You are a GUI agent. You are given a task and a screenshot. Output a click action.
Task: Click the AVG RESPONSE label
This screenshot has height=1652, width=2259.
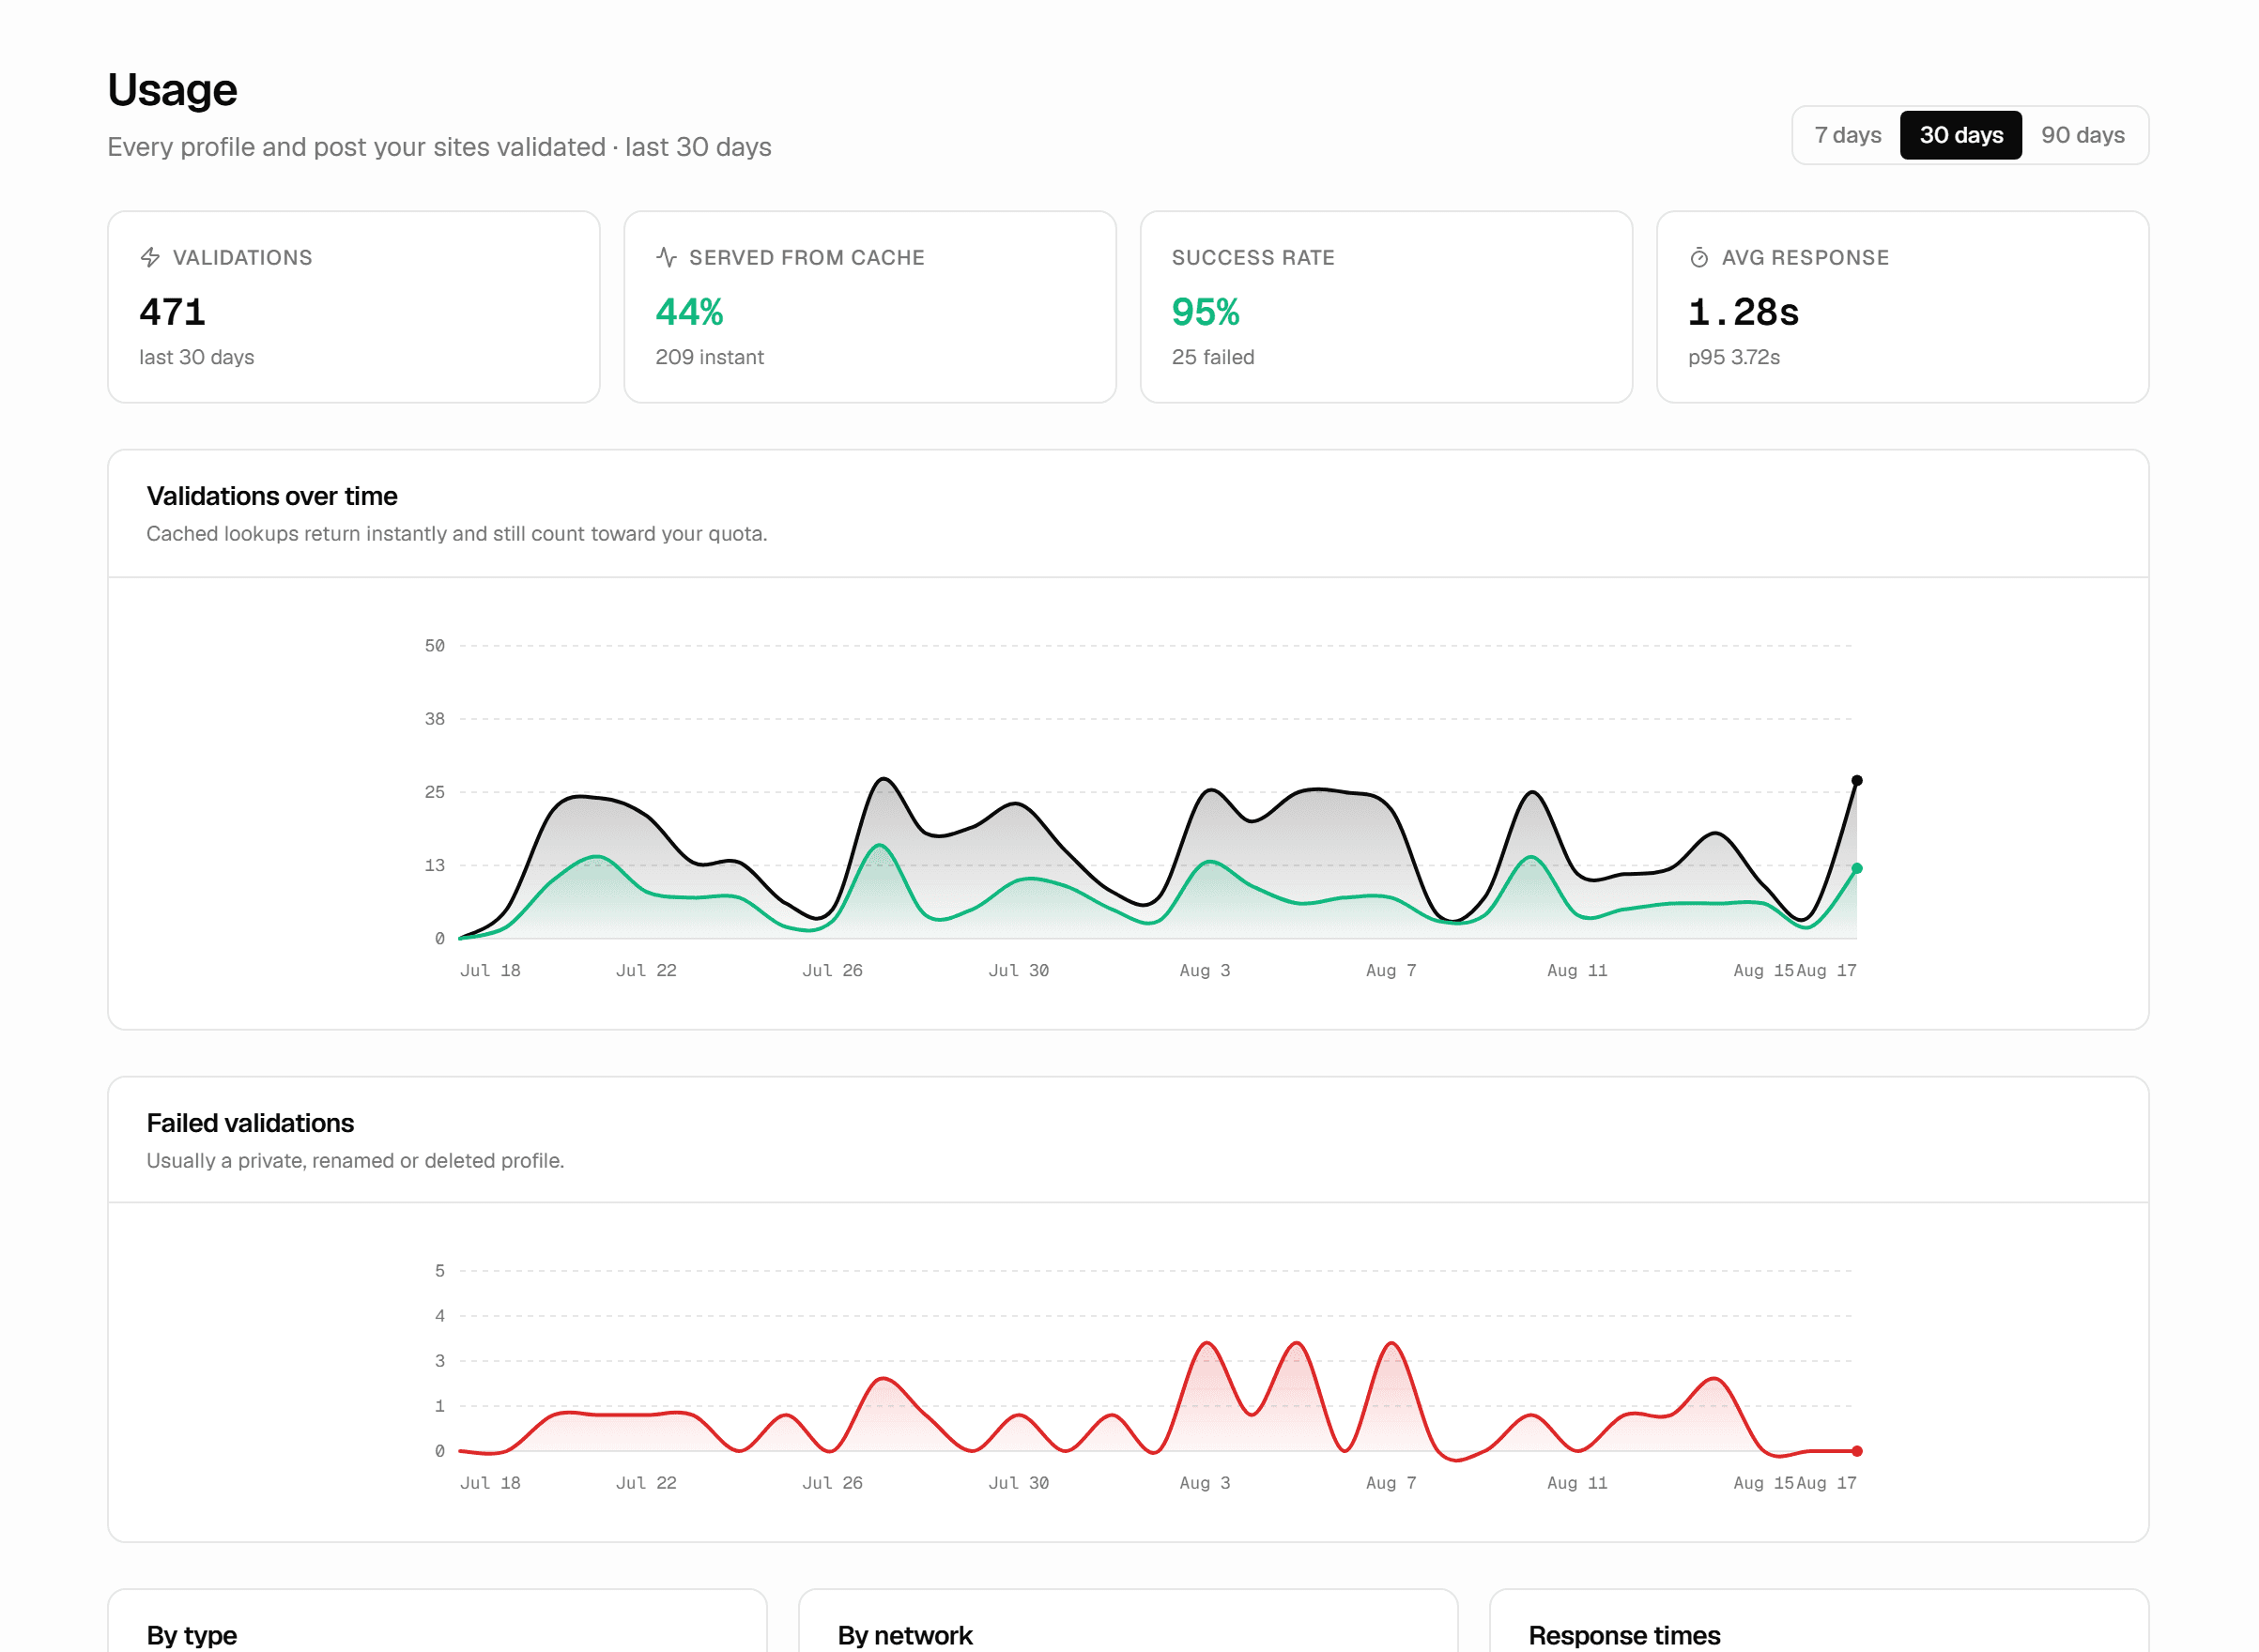(x=1805, y=258)
